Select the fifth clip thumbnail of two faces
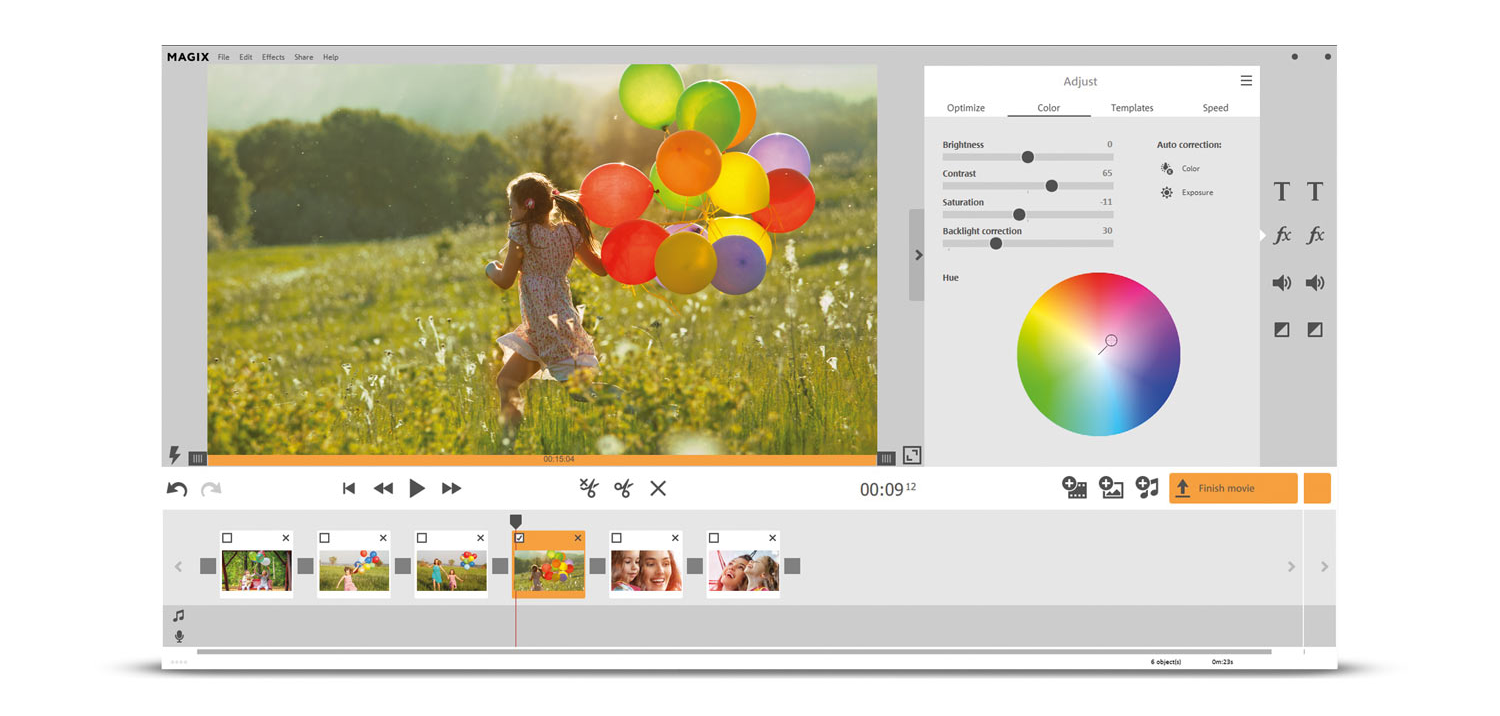The image size is (1500, 716). 646,571
